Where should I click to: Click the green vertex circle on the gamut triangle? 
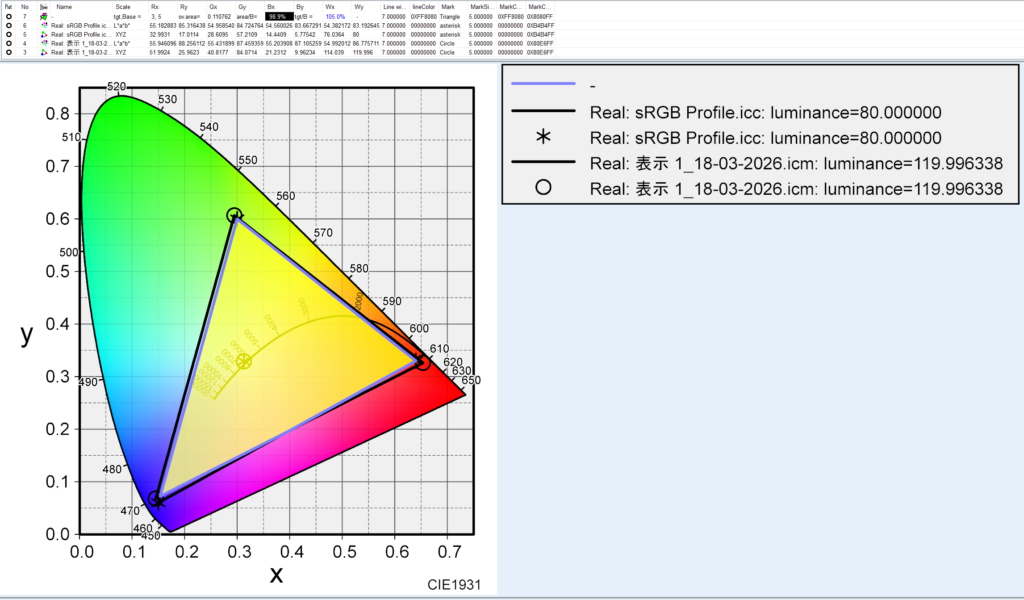[x=234, y=215]
